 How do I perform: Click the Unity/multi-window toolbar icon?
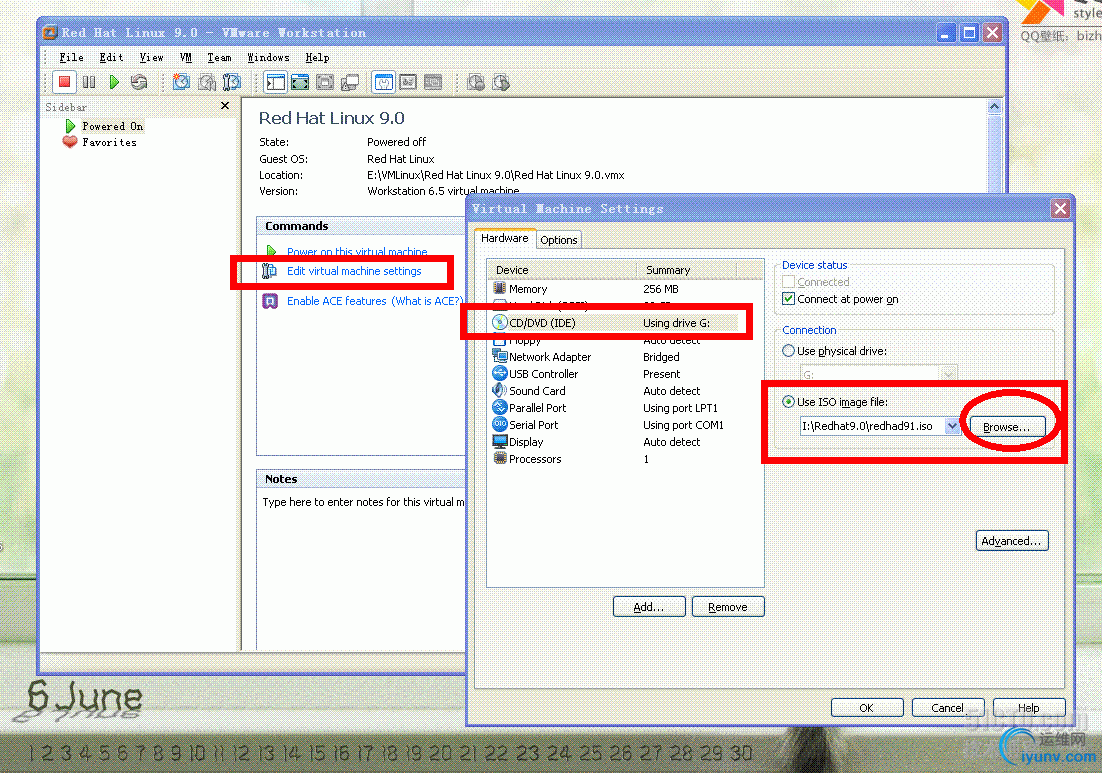coord(349,82)
